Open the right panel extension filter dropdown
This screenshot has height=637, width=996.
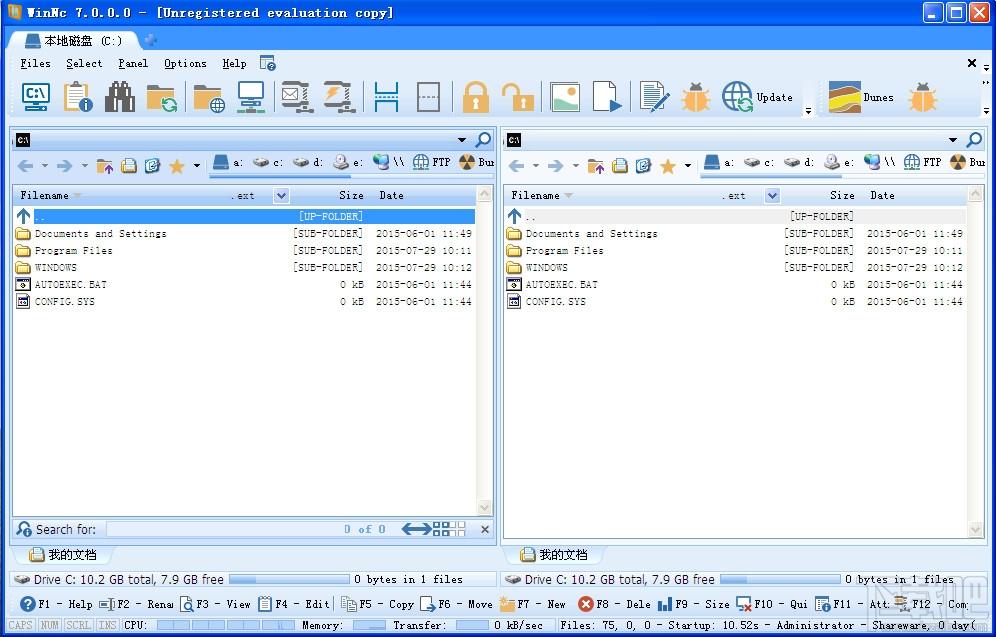[772, 196]
